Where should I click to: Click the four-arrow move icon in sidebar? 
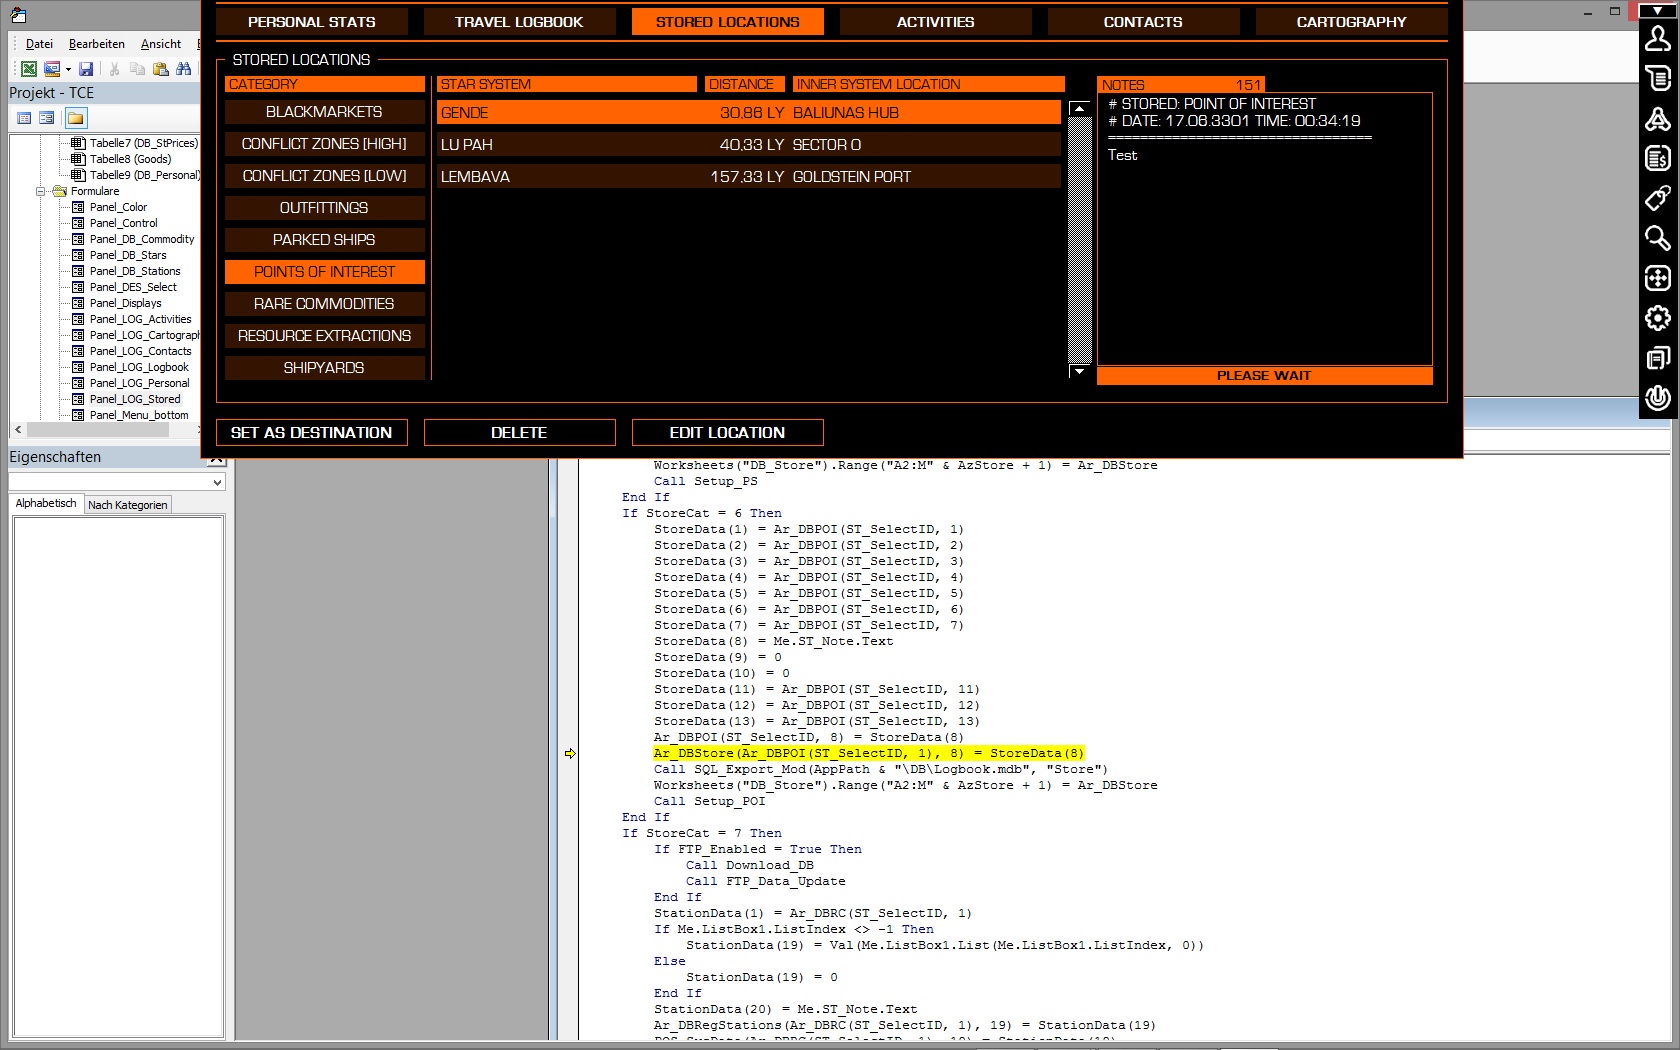coord(1657,278)
